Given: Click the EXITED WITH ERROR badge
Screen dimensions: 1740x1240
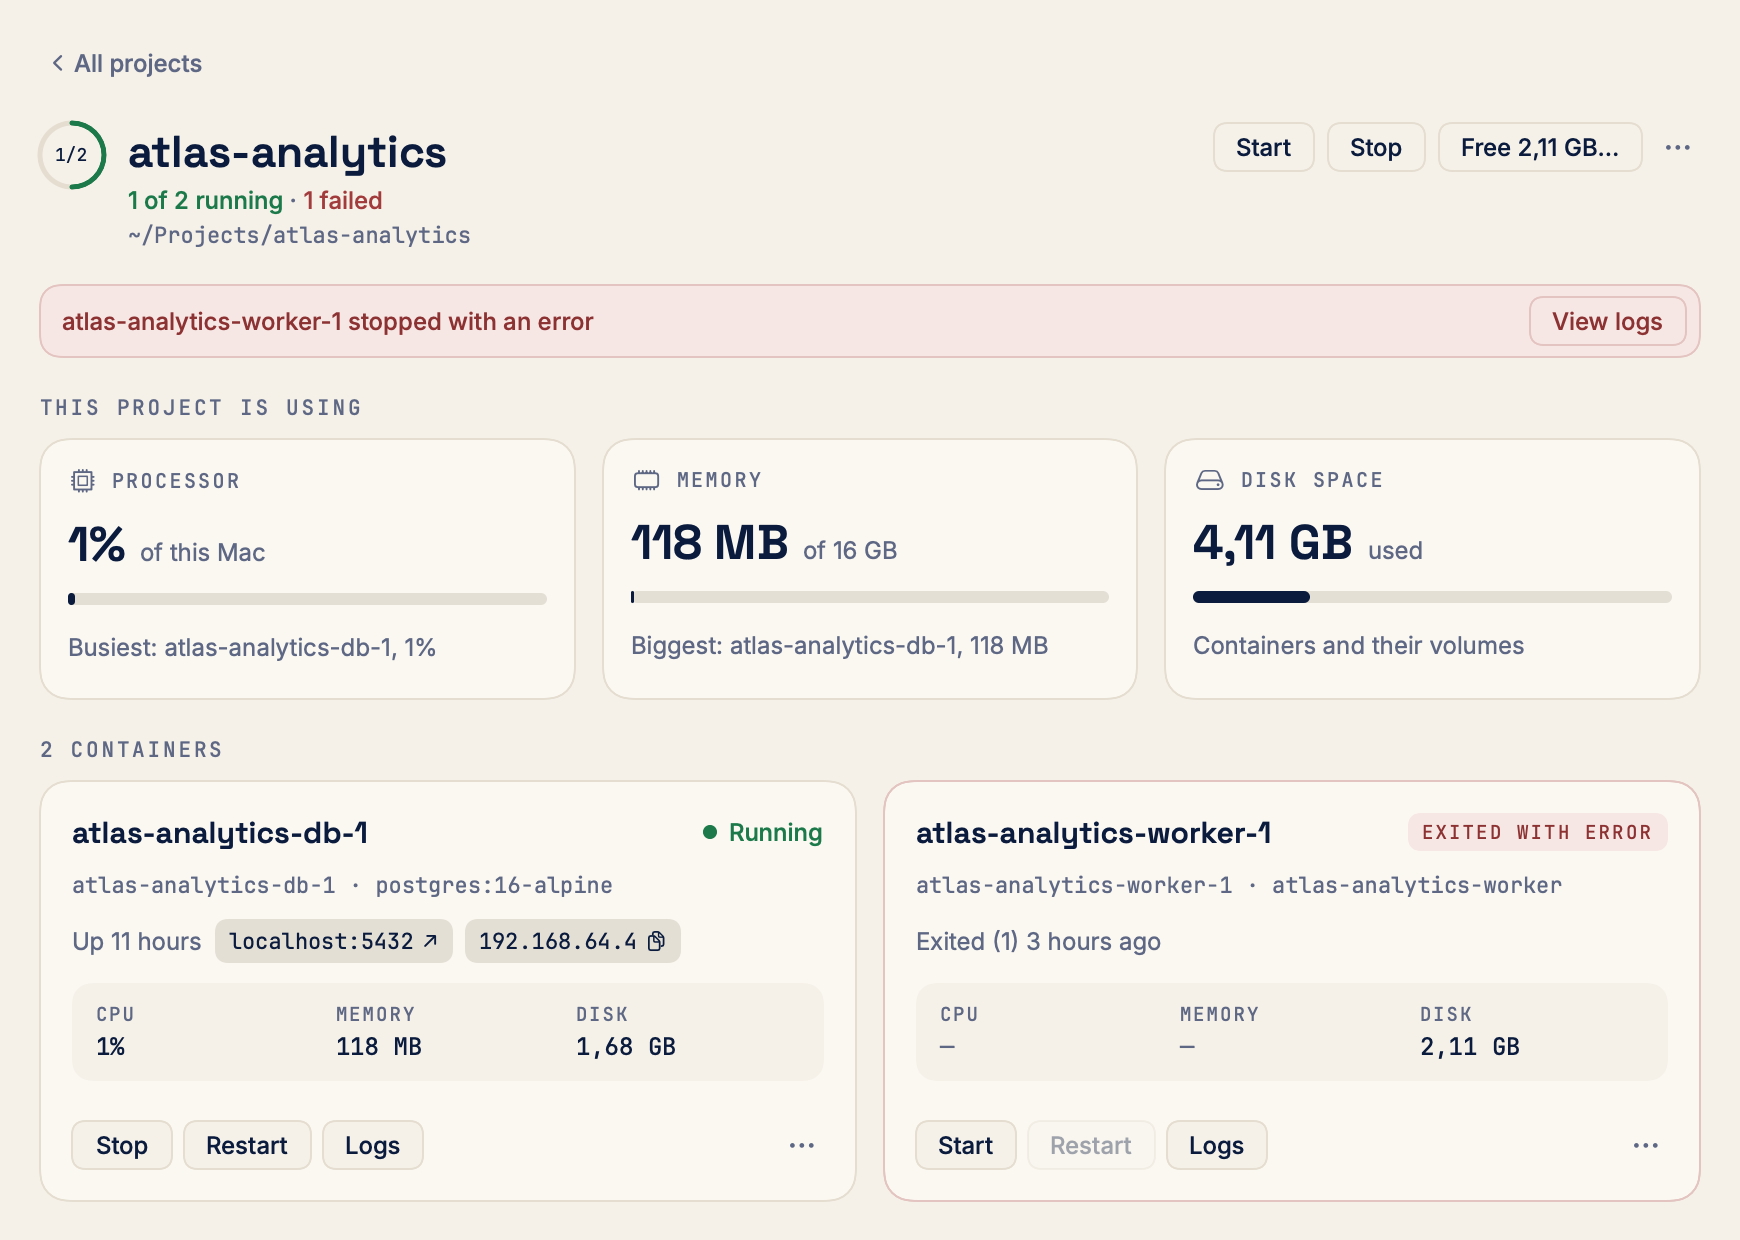Looking at the screenshot, I should tap(1537, 832).
